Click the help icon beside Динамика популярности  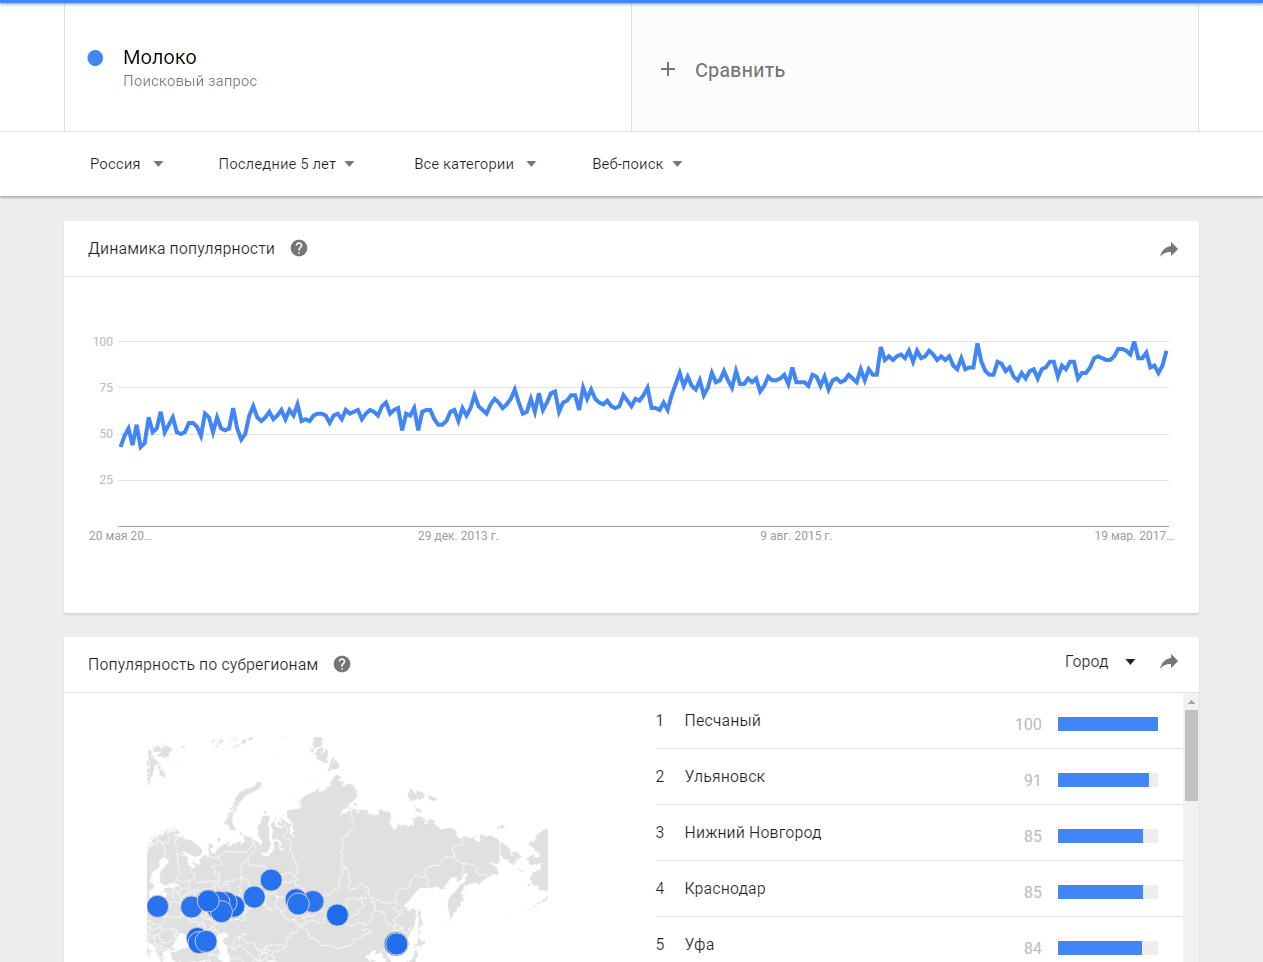299,248
